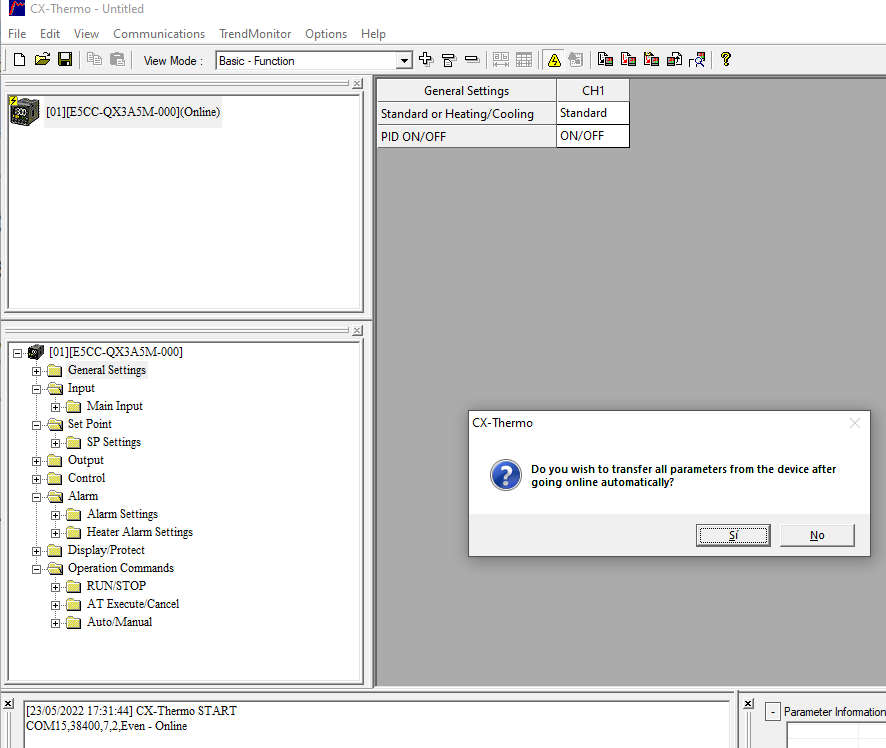Image resolution: width=886 pixels, height=748 pixels.
Task: Expand the Alarm Settings folder
Action: [55, 515]
